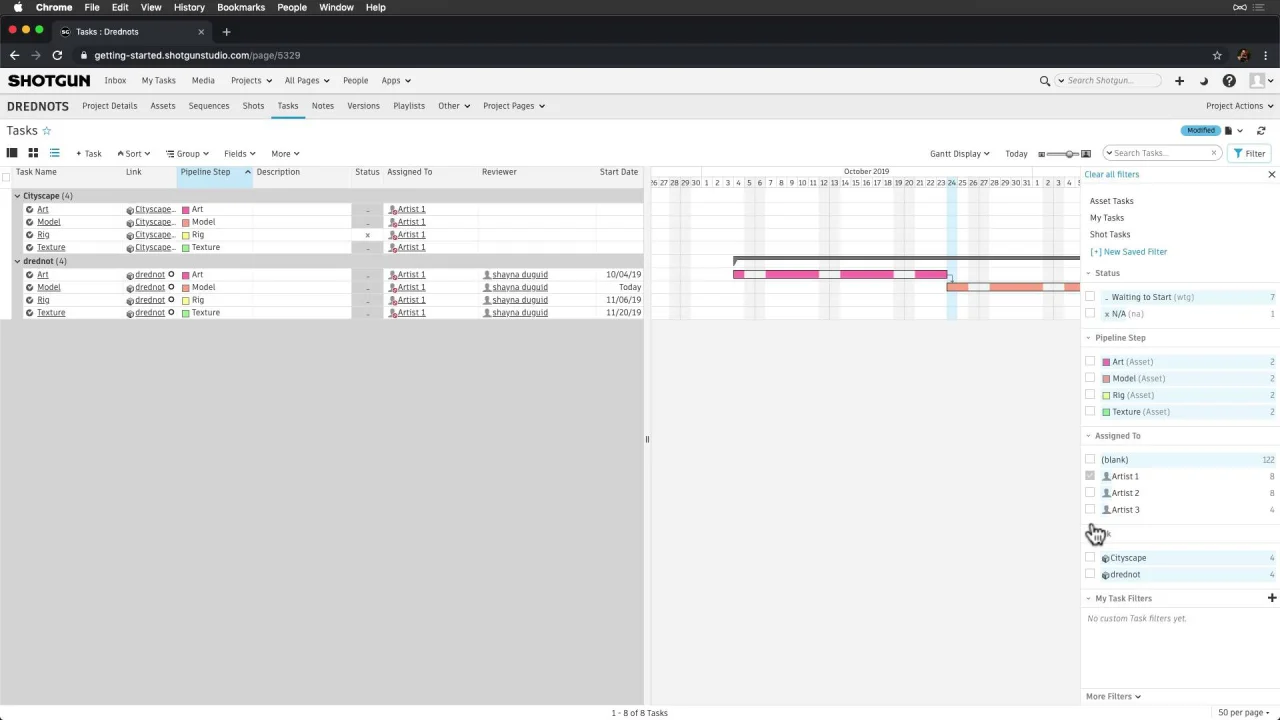Viewport: 1280px width, 720px height.
Task: Open the Project Actions dropdown
Action: (1240, 106)
